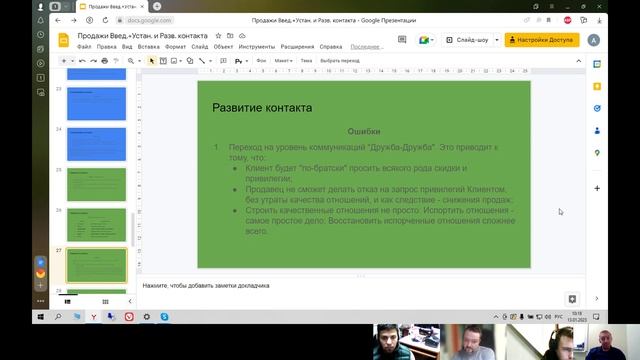Viewport: 640px width, 360px height.
Task: Open the Windows Start button
Action: 41,317
